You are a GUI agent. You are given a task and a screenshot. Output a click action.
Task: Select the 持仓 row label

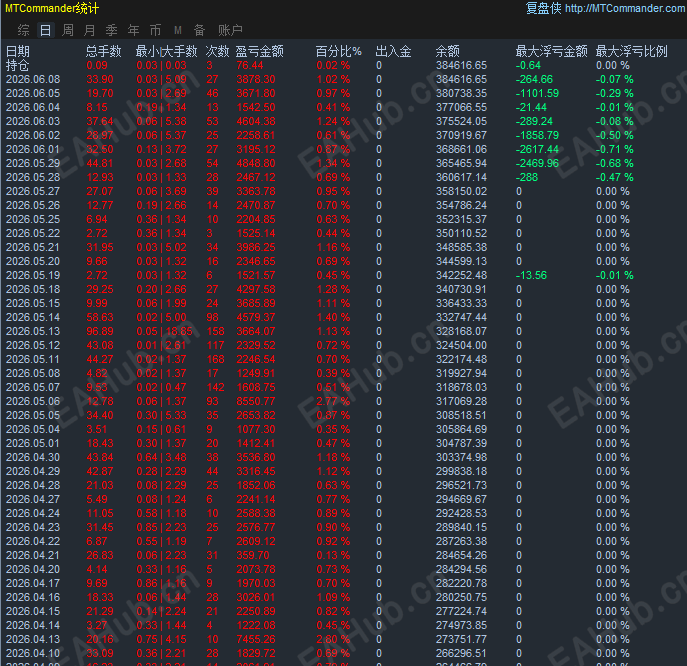pyautogui.click(x=18, y=65)
